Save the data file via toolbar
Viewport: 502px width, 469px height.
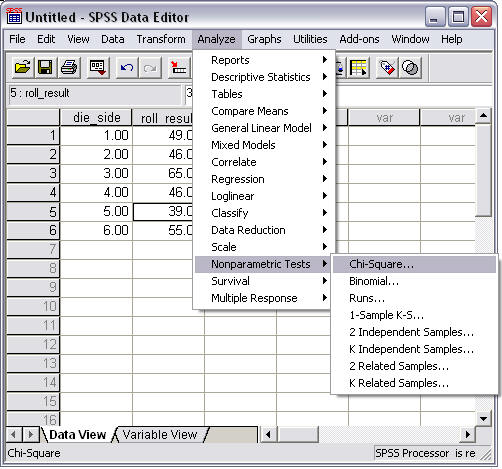[x=46, y=68]
